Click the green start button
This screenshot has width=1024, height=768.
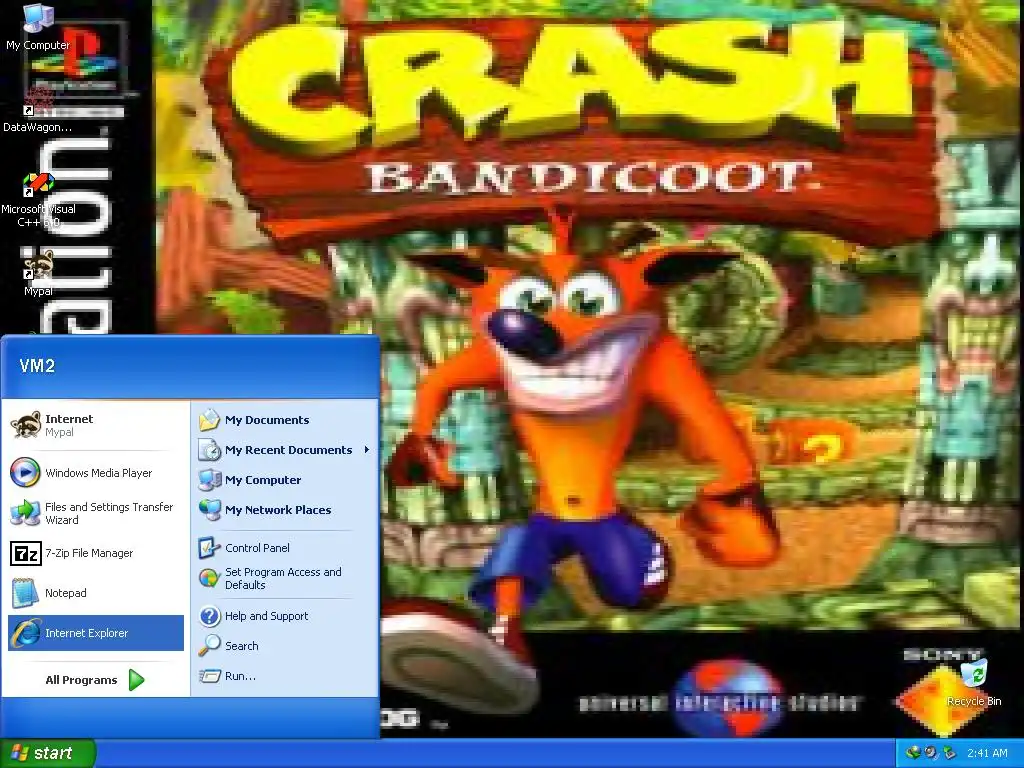pos(47,753)
